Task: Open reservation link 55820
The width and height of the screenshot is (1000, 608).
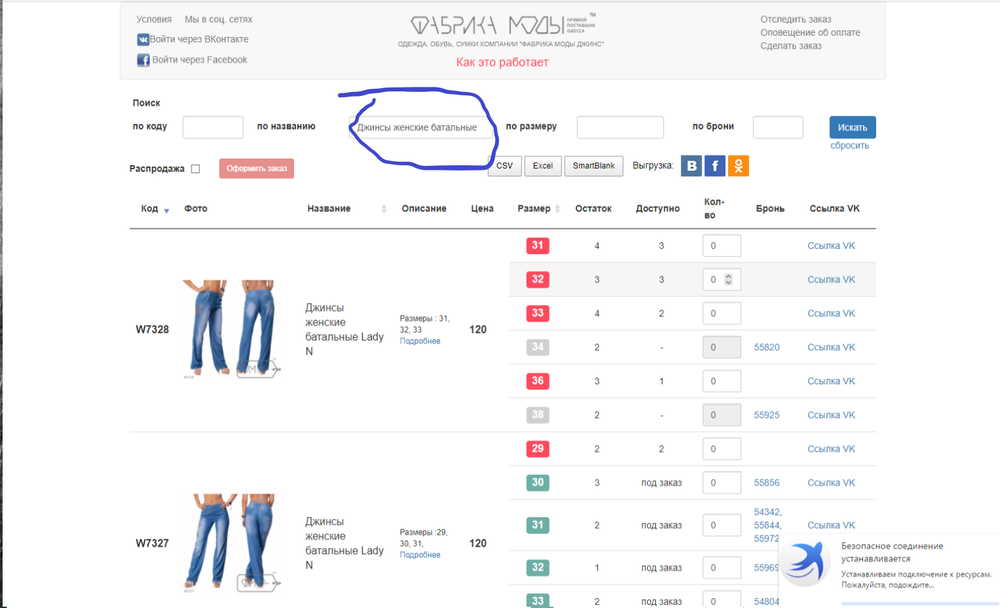Action: point(767,347)
